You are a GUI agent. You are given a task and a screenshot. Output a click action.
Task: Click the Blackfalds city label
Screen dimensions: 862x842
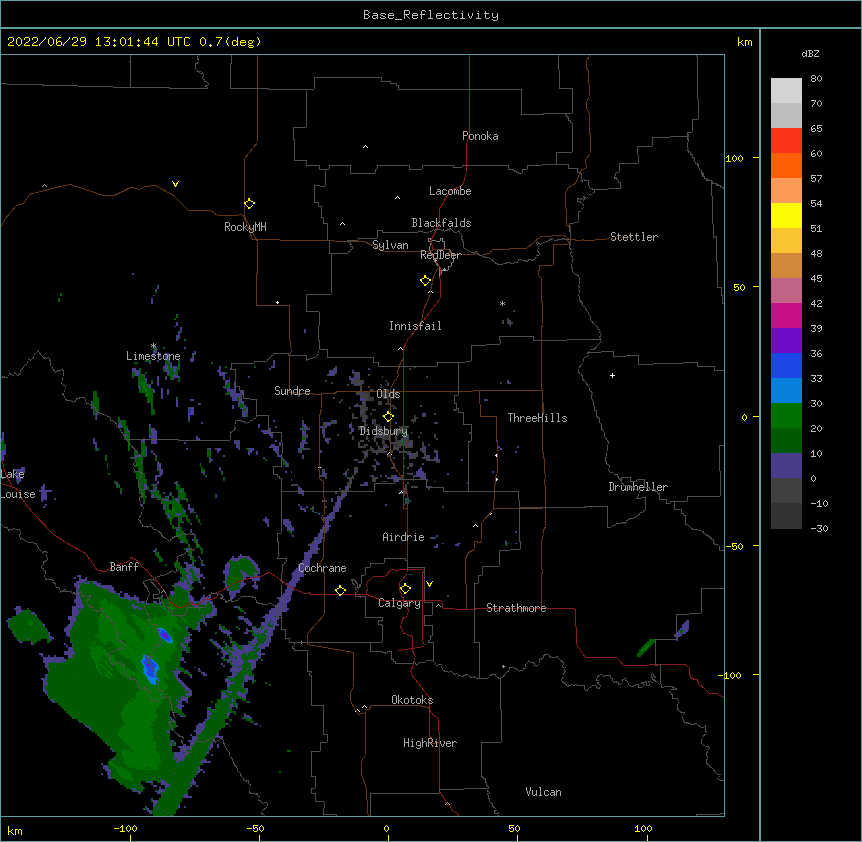(441, 223)
